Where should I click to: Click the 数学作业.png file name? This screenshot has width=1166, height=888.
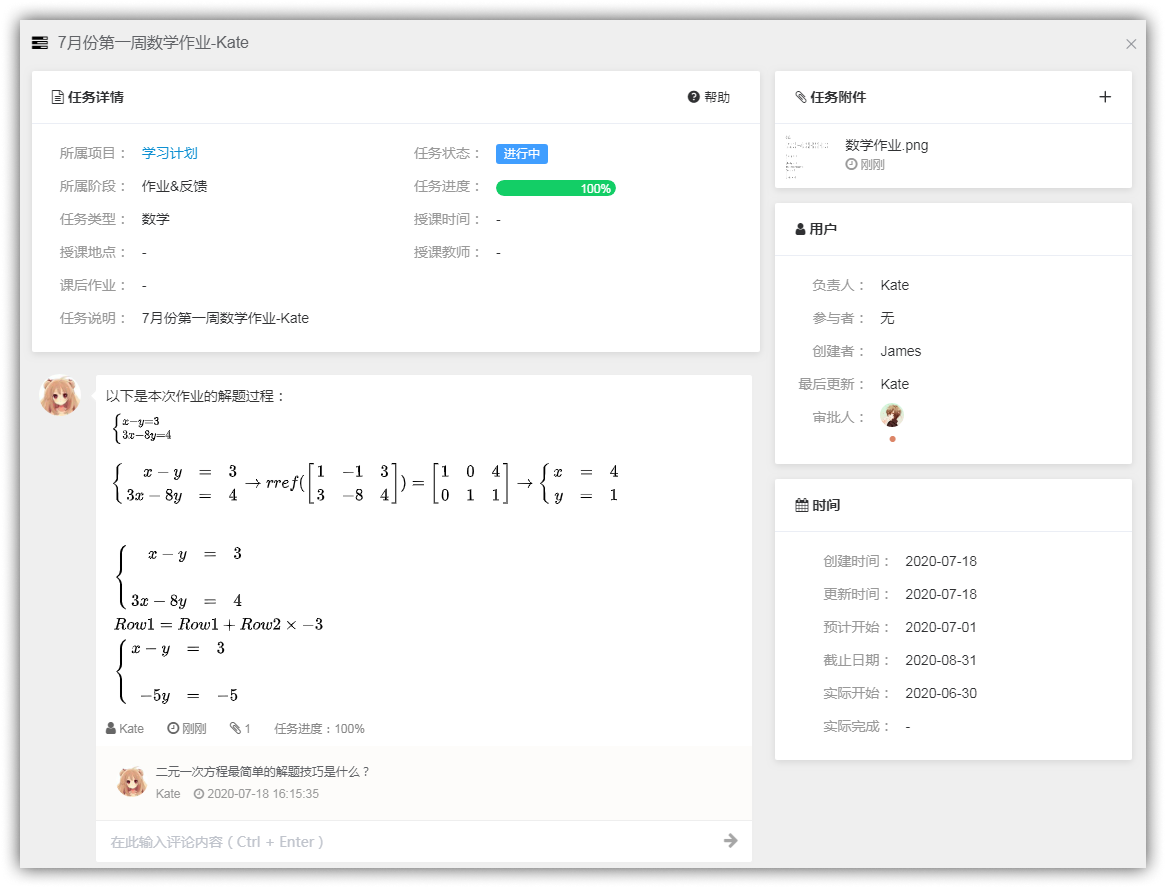[886, 145]
